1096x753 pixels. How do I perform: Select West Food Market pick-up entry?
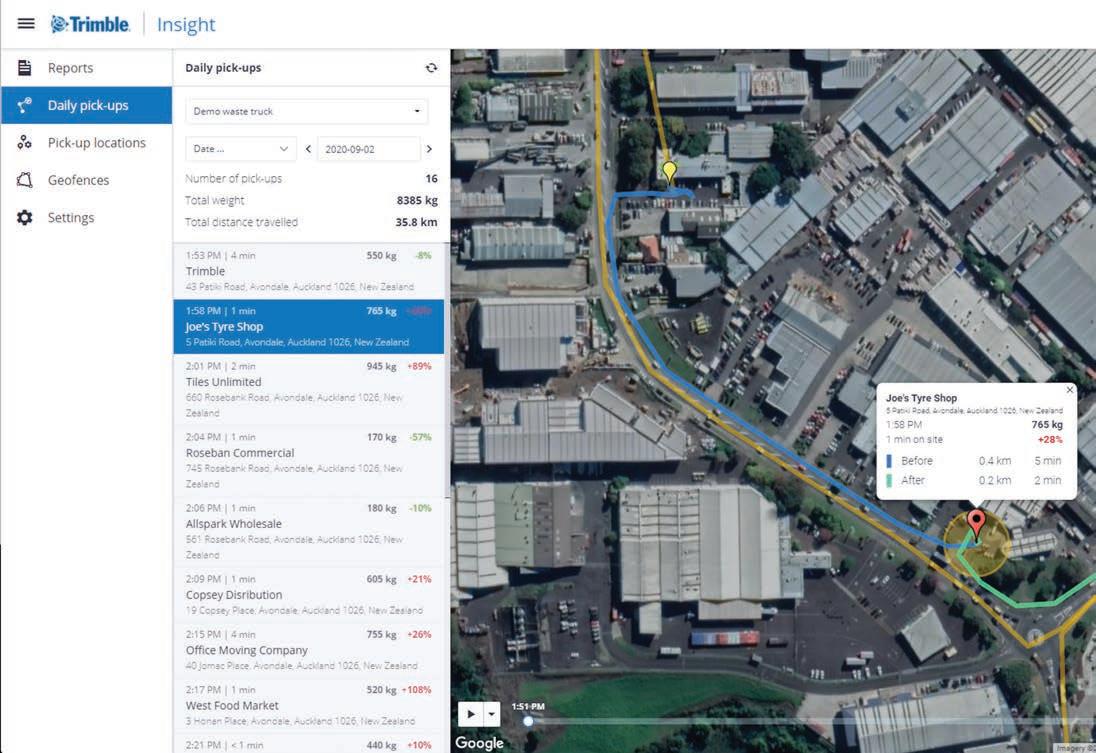click(308, 705)
